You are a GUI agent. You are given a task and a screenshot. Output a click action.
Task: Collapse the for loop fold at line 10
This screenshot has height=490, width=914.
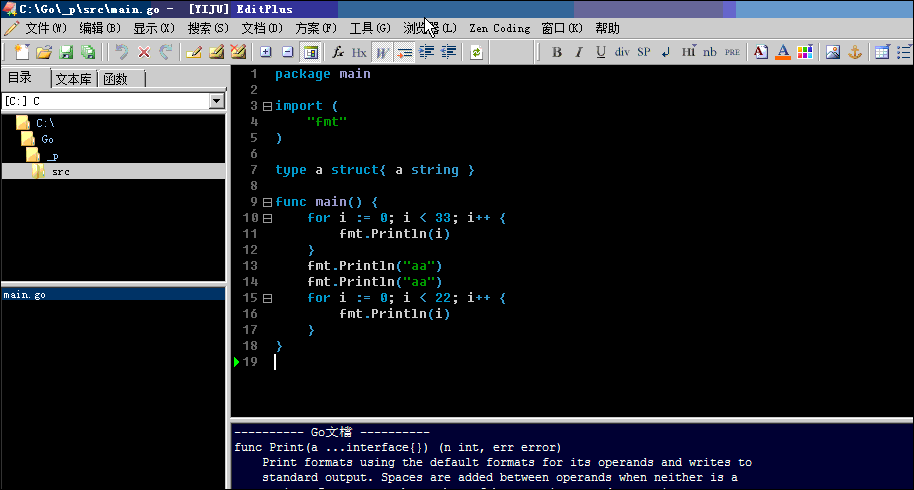(x=267, y=218)
